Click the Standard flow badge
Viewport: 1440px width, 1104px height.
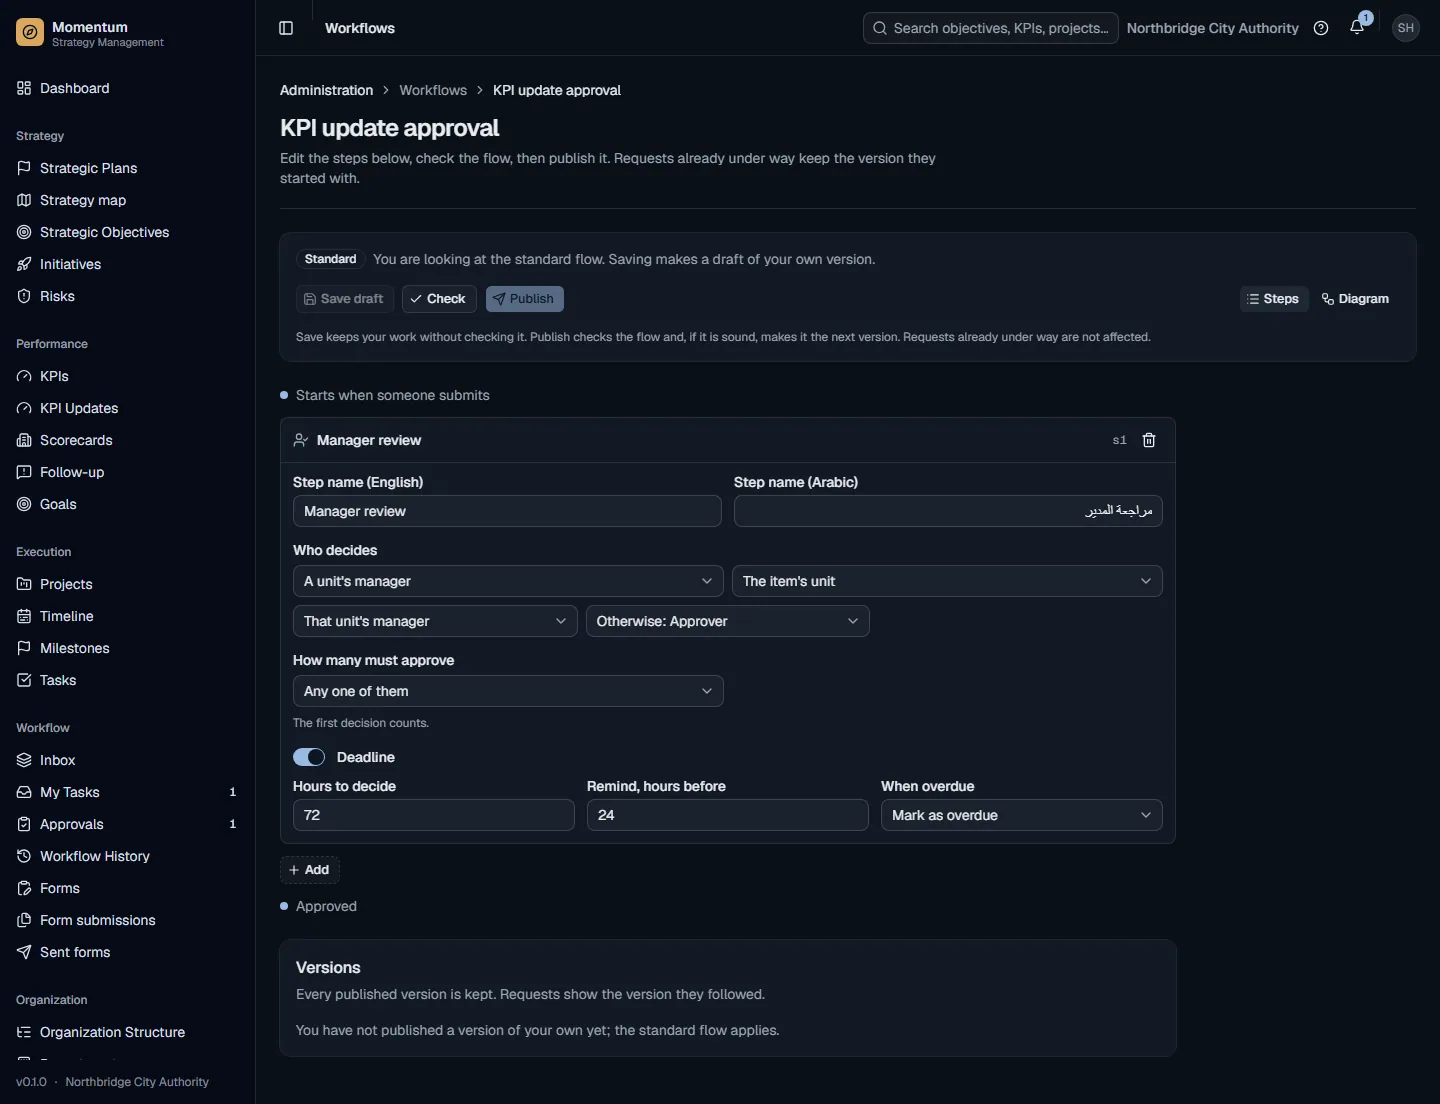(331, 259)
